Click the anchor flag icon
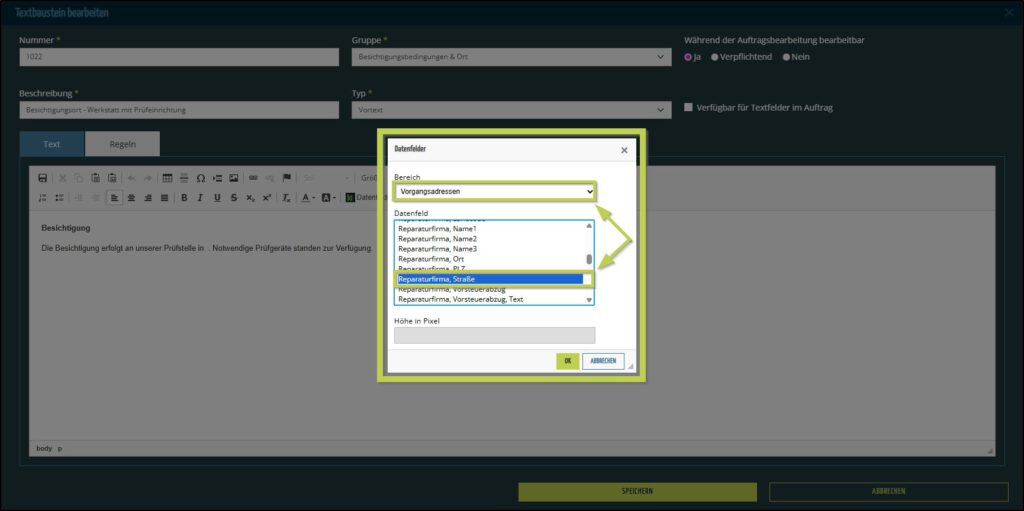The image size is (1024, 511). pos(287,178)
